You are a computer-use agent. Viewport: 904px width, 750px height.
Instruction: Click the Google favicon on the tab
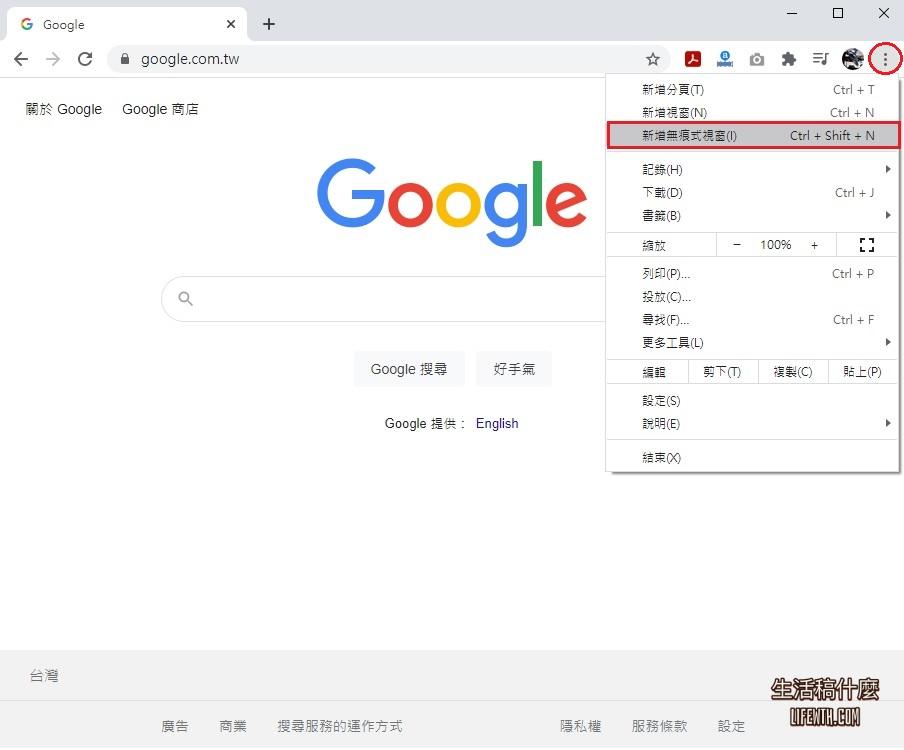27,24
